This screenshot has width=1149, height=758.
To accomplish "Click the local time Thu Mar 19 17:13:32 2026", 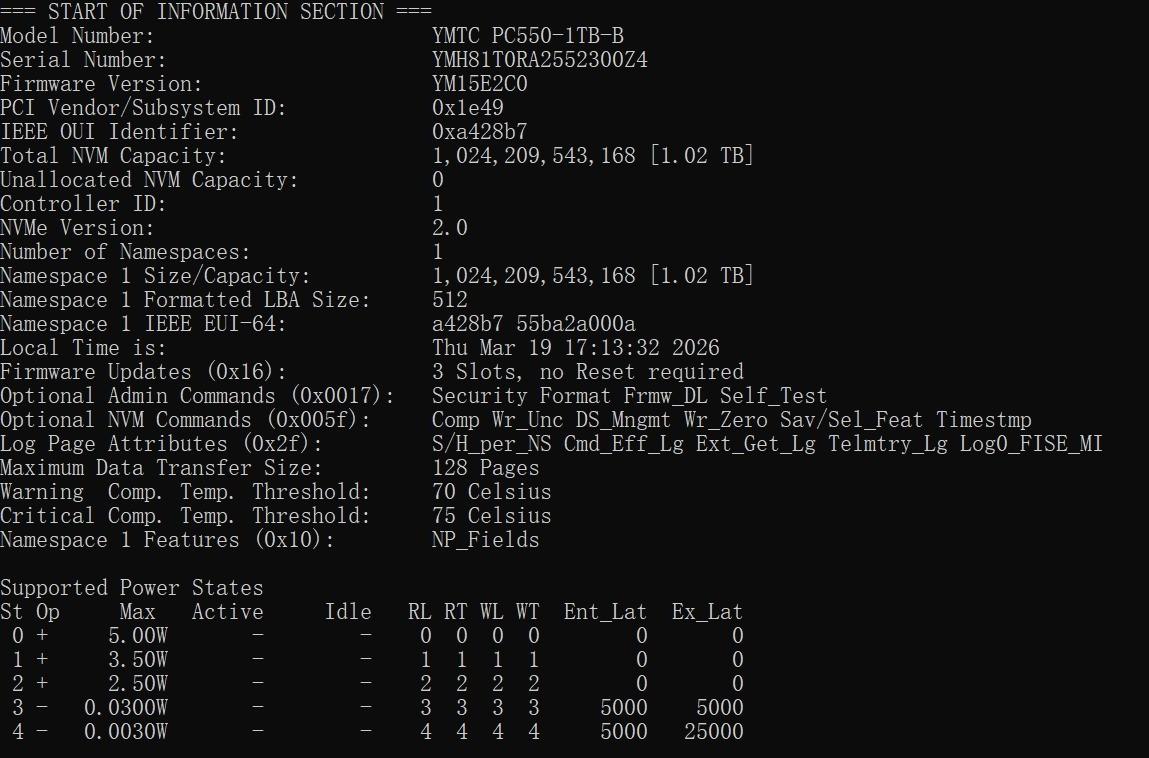I will pyautogui.click(x=576, y=348).
